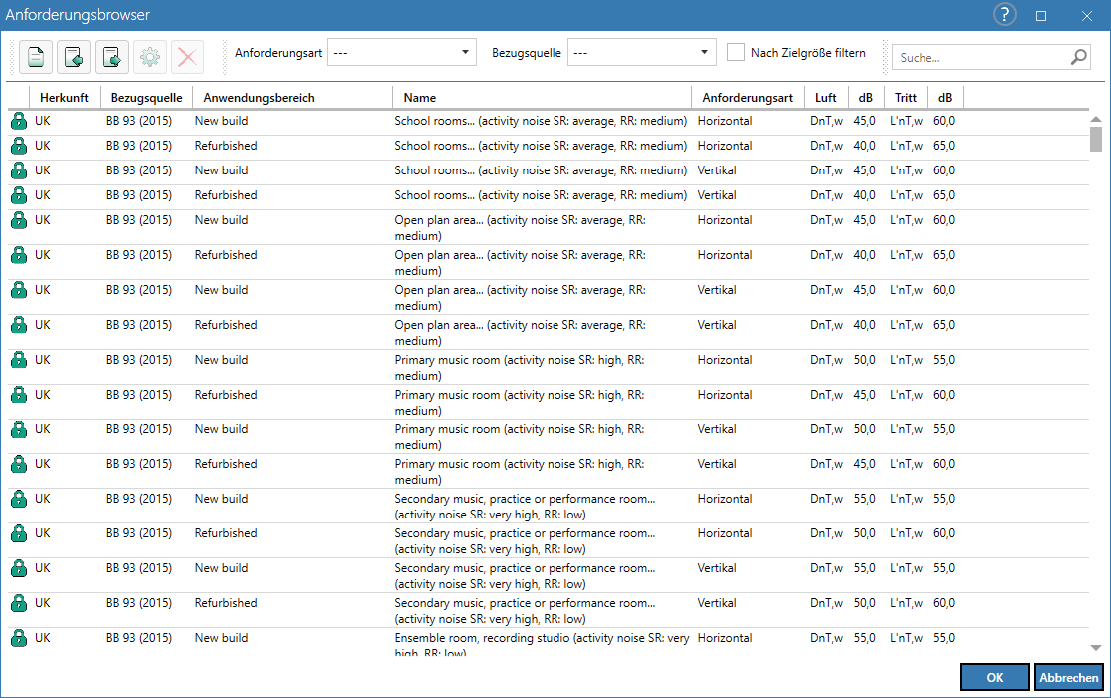
Task: Click lock icon of Secondary music Refurbished Vertikal row
Action: 19,604
